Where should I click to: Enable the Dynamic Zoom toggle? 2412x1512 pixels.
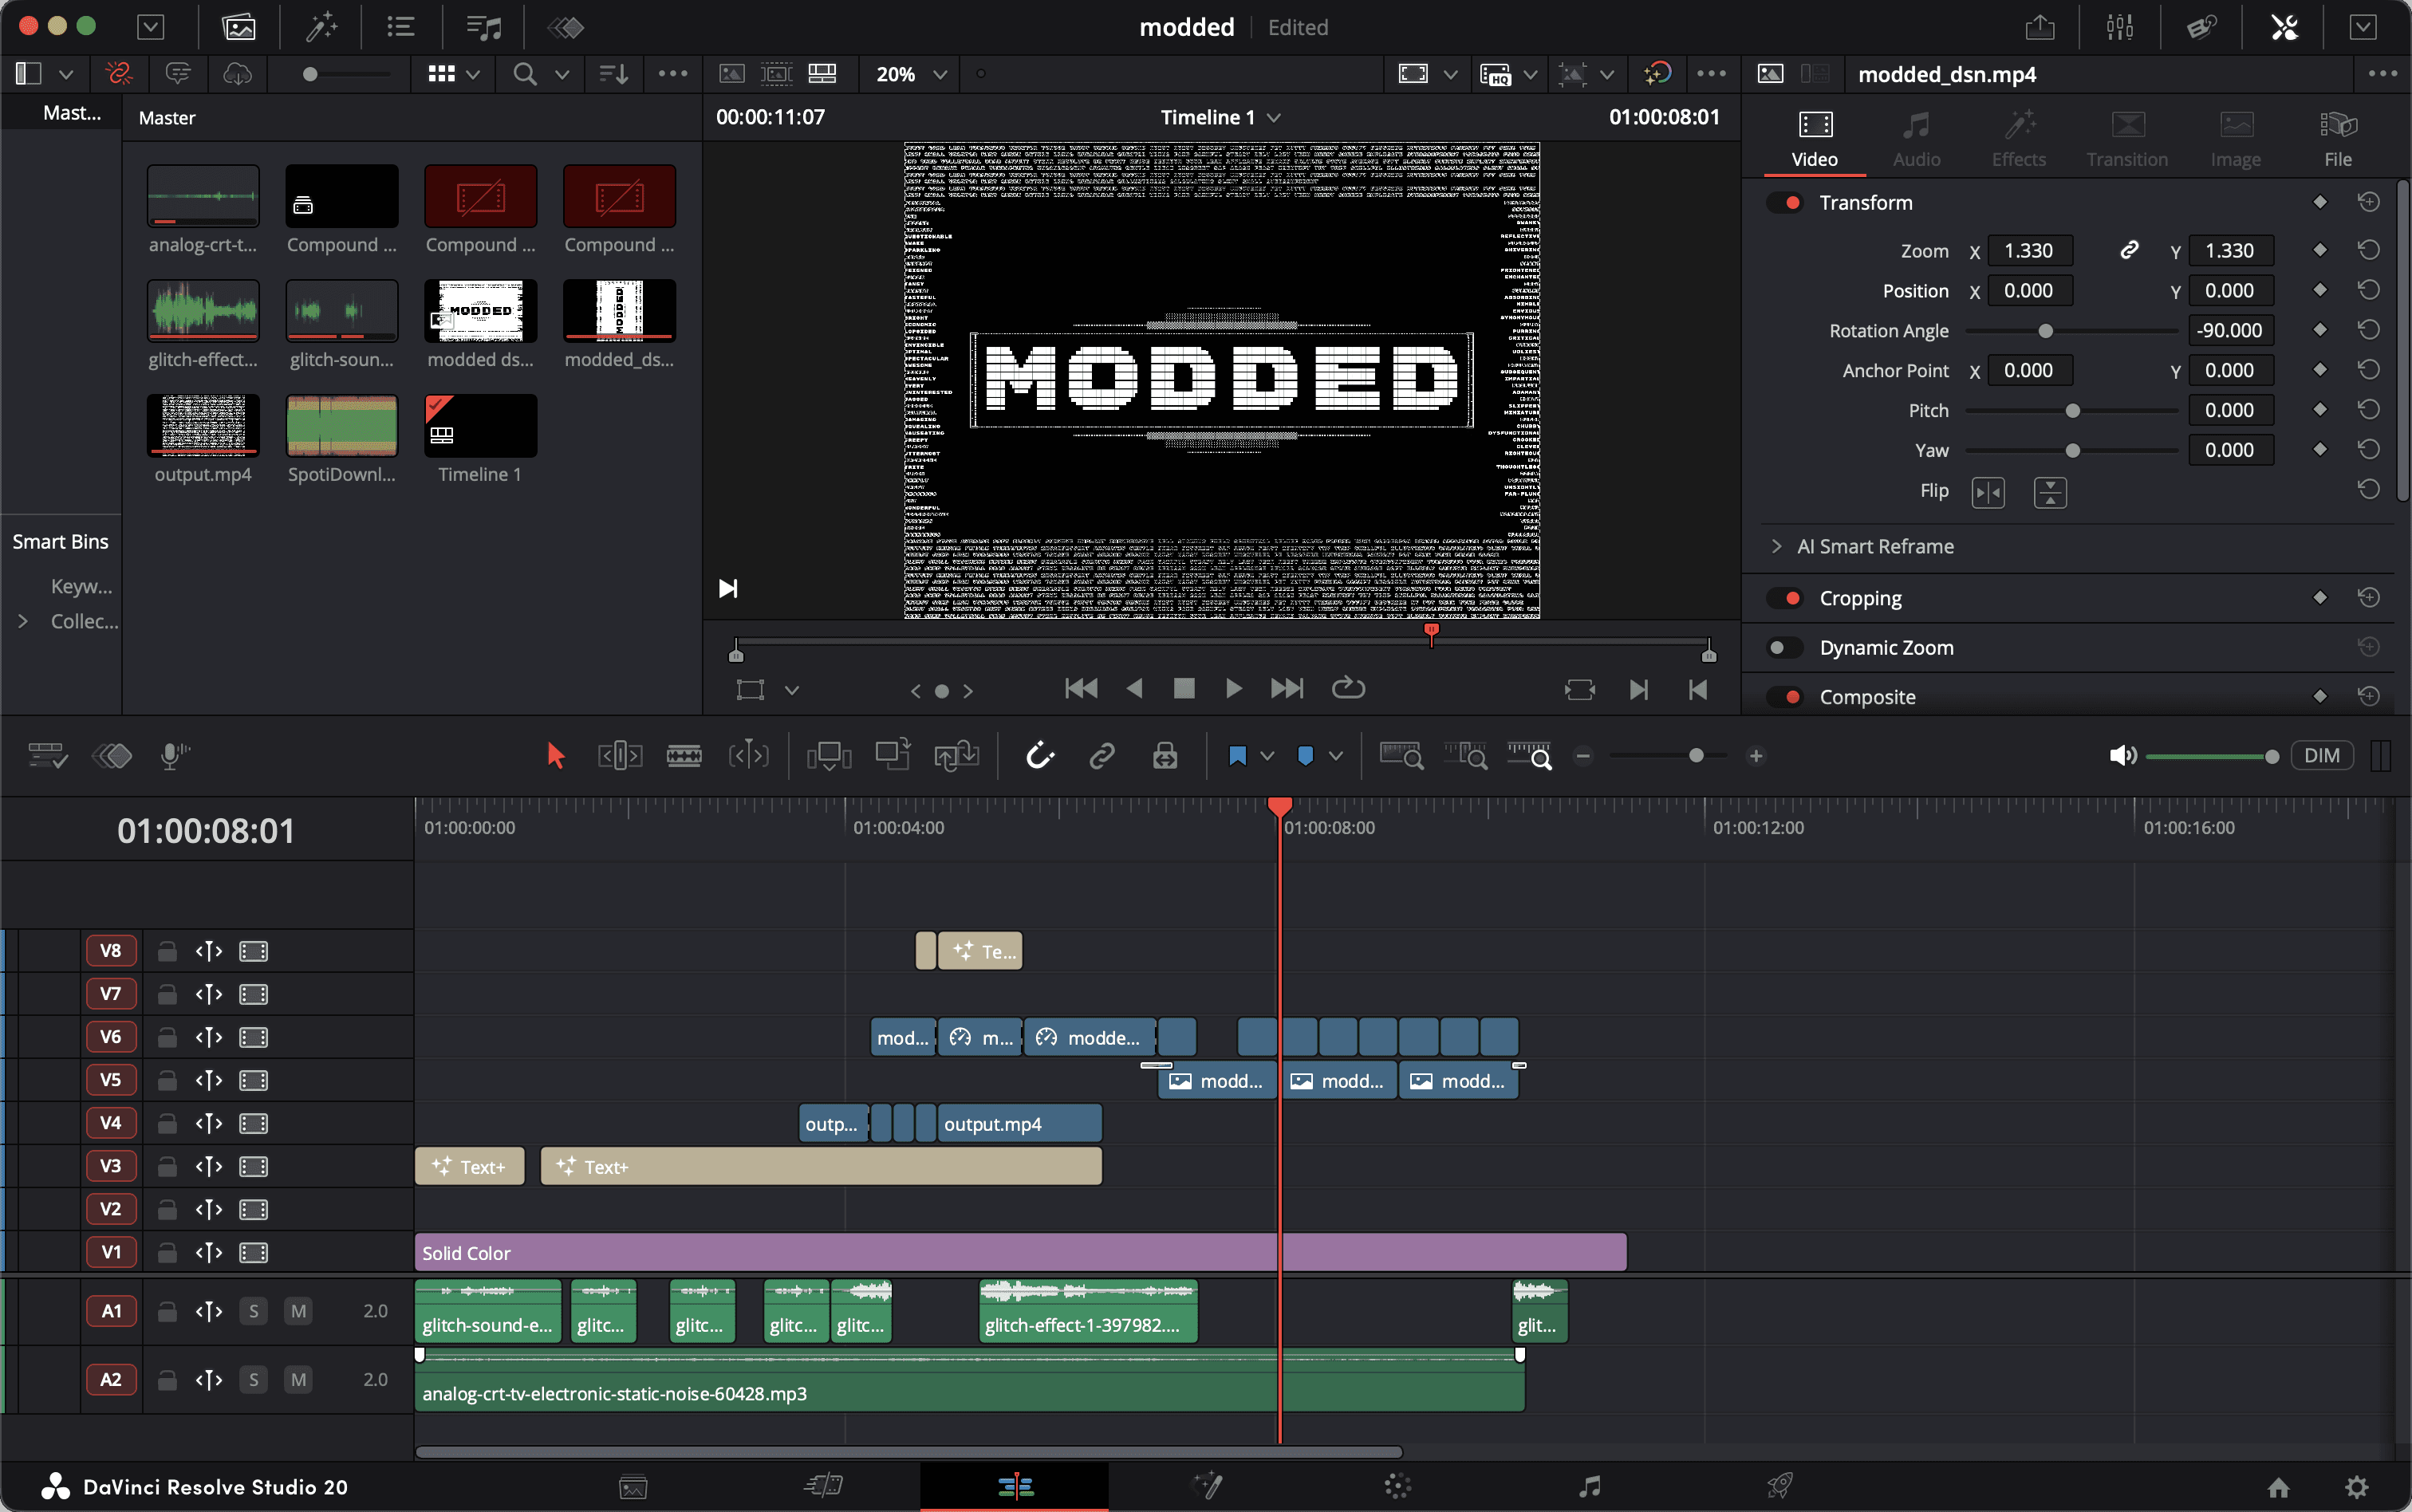tap(1784, 648)
